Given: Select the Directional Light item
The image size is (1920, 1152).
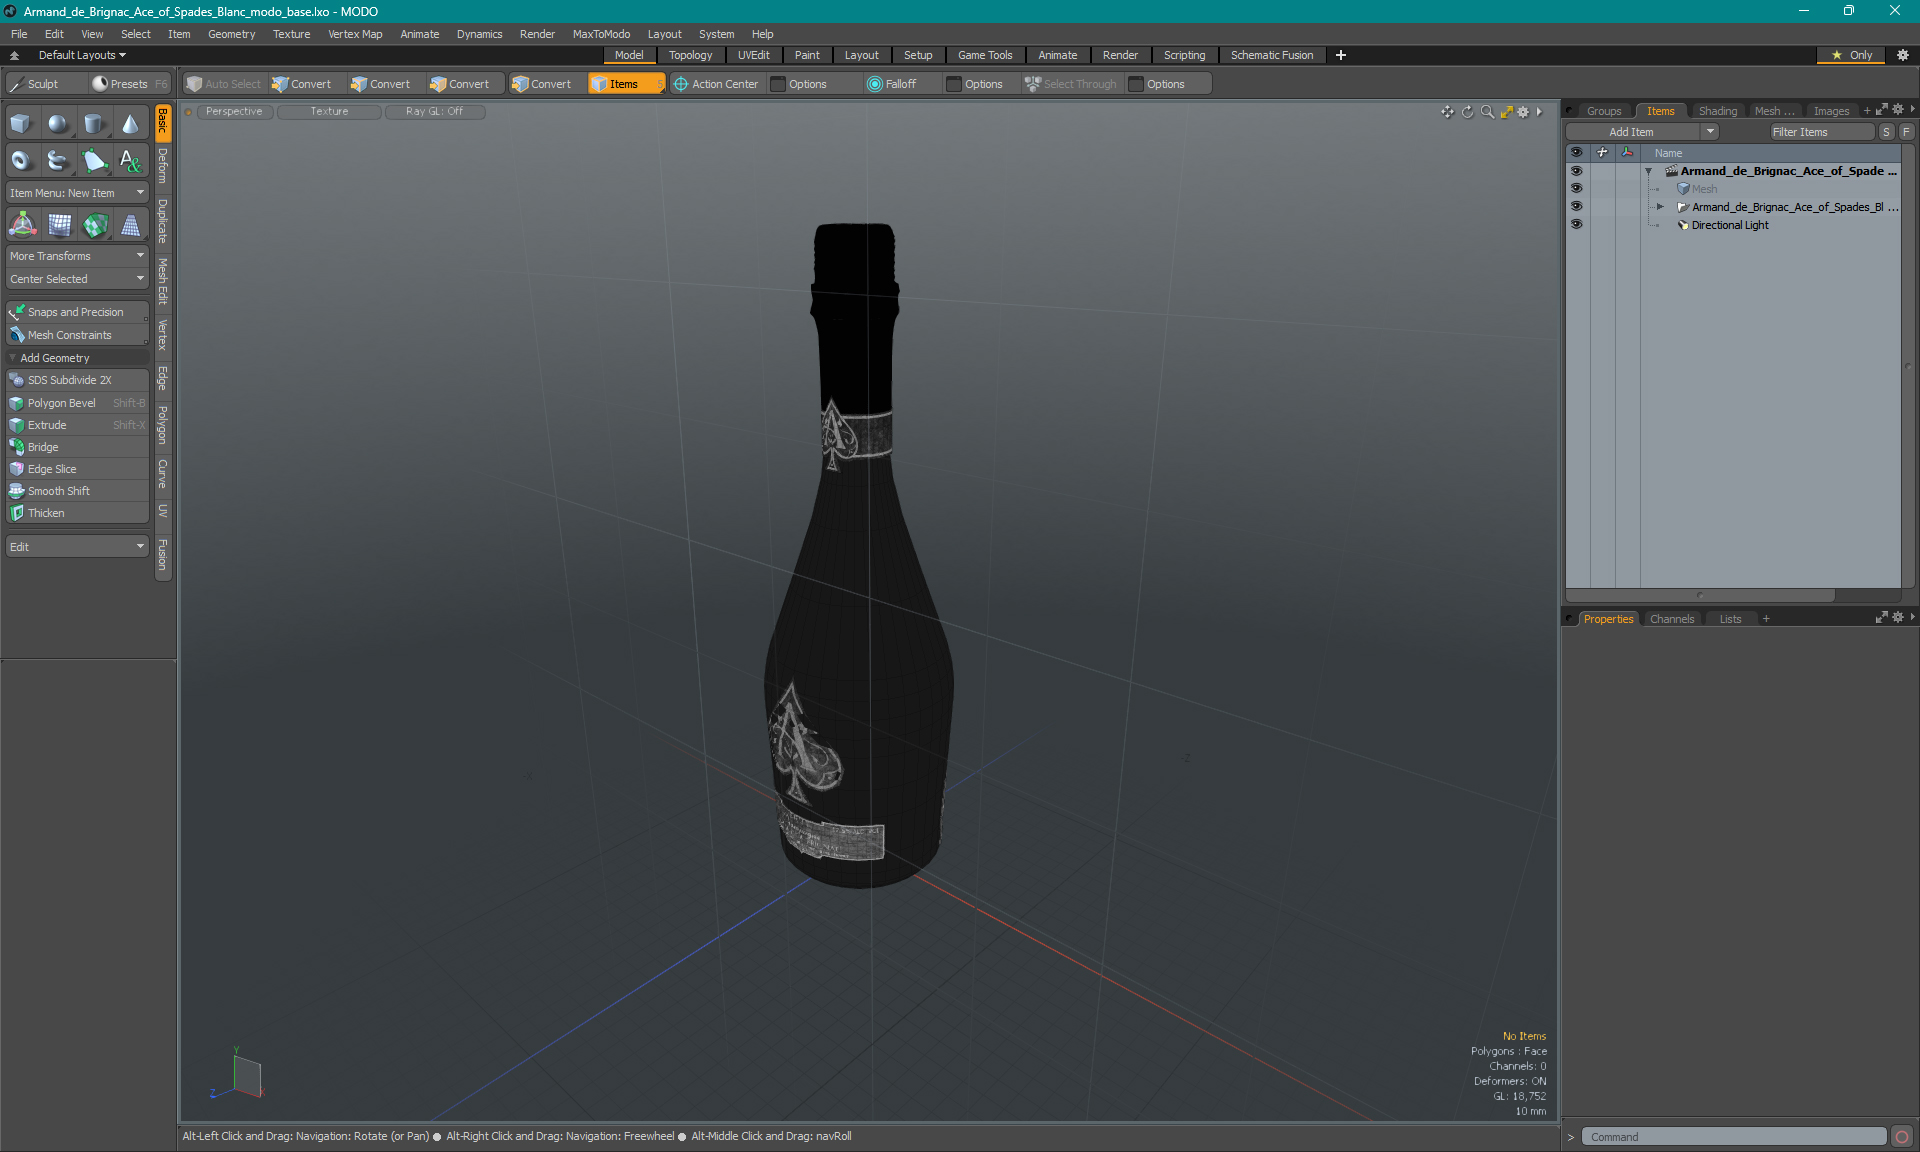Looking at the screenshot, I should click(x=1729, y=225).
